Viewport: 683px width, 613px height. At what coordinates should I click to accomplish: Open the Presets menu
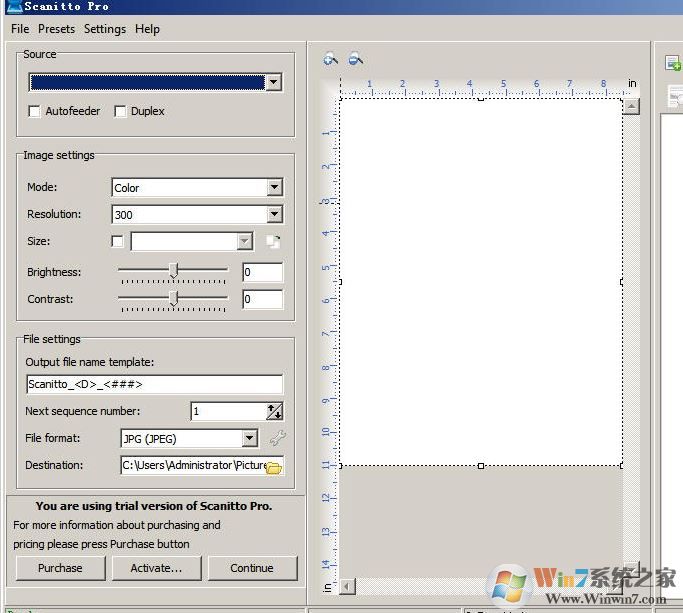56,29
